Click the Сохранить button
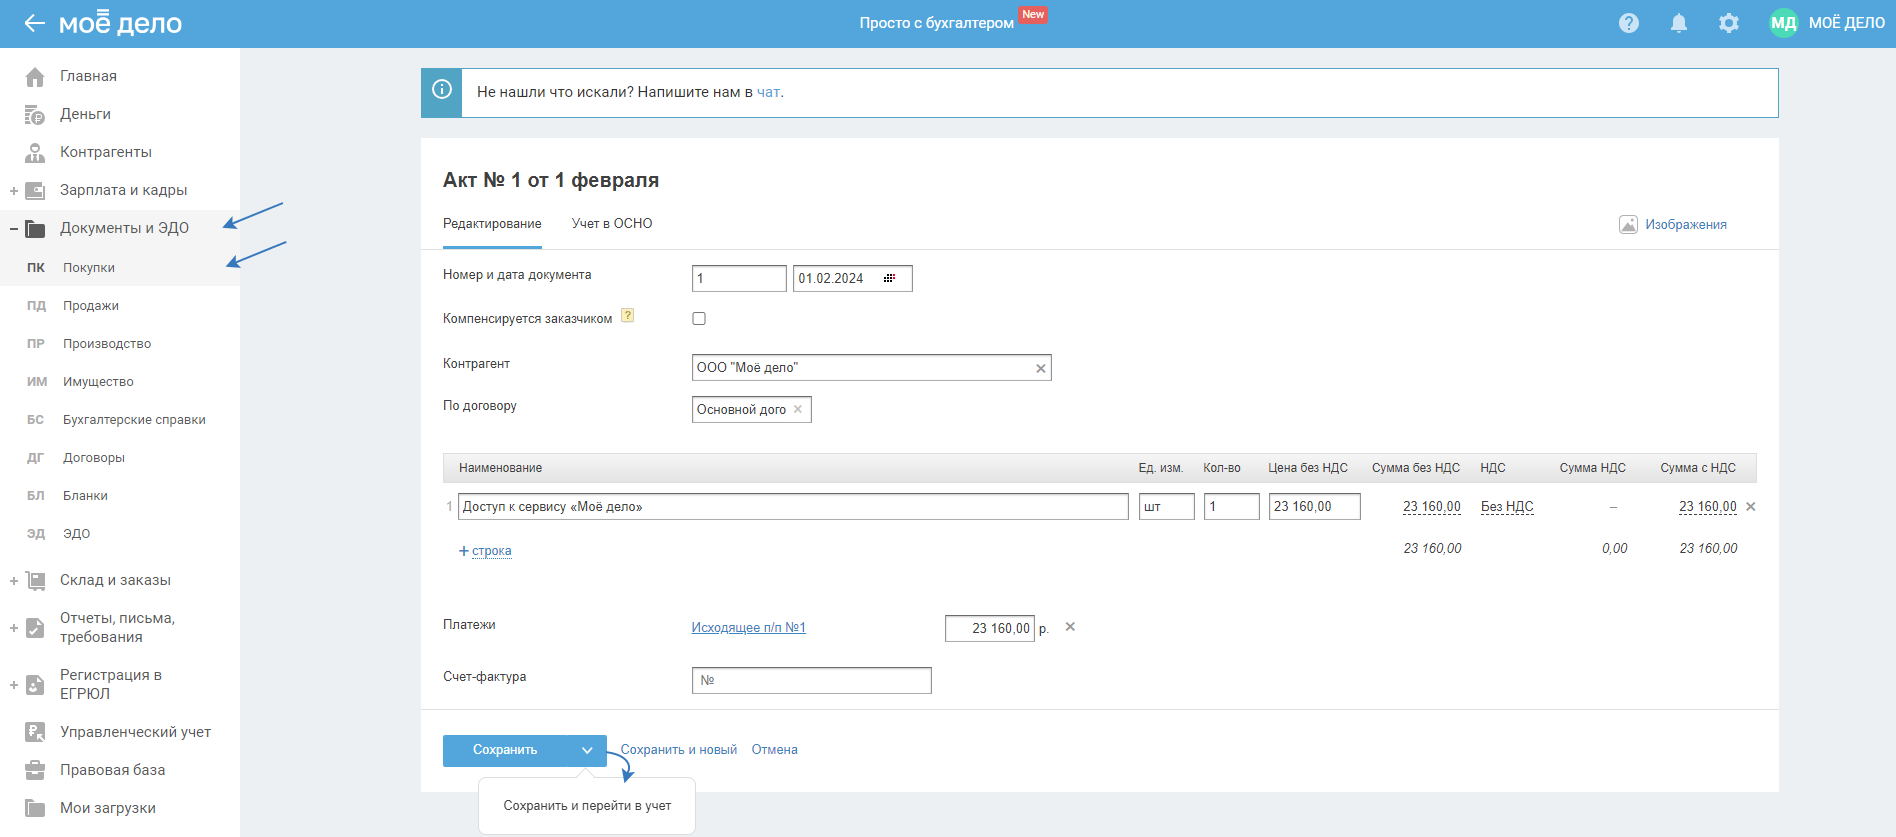This screenshot has width=1896, height=837. point(505,751)
